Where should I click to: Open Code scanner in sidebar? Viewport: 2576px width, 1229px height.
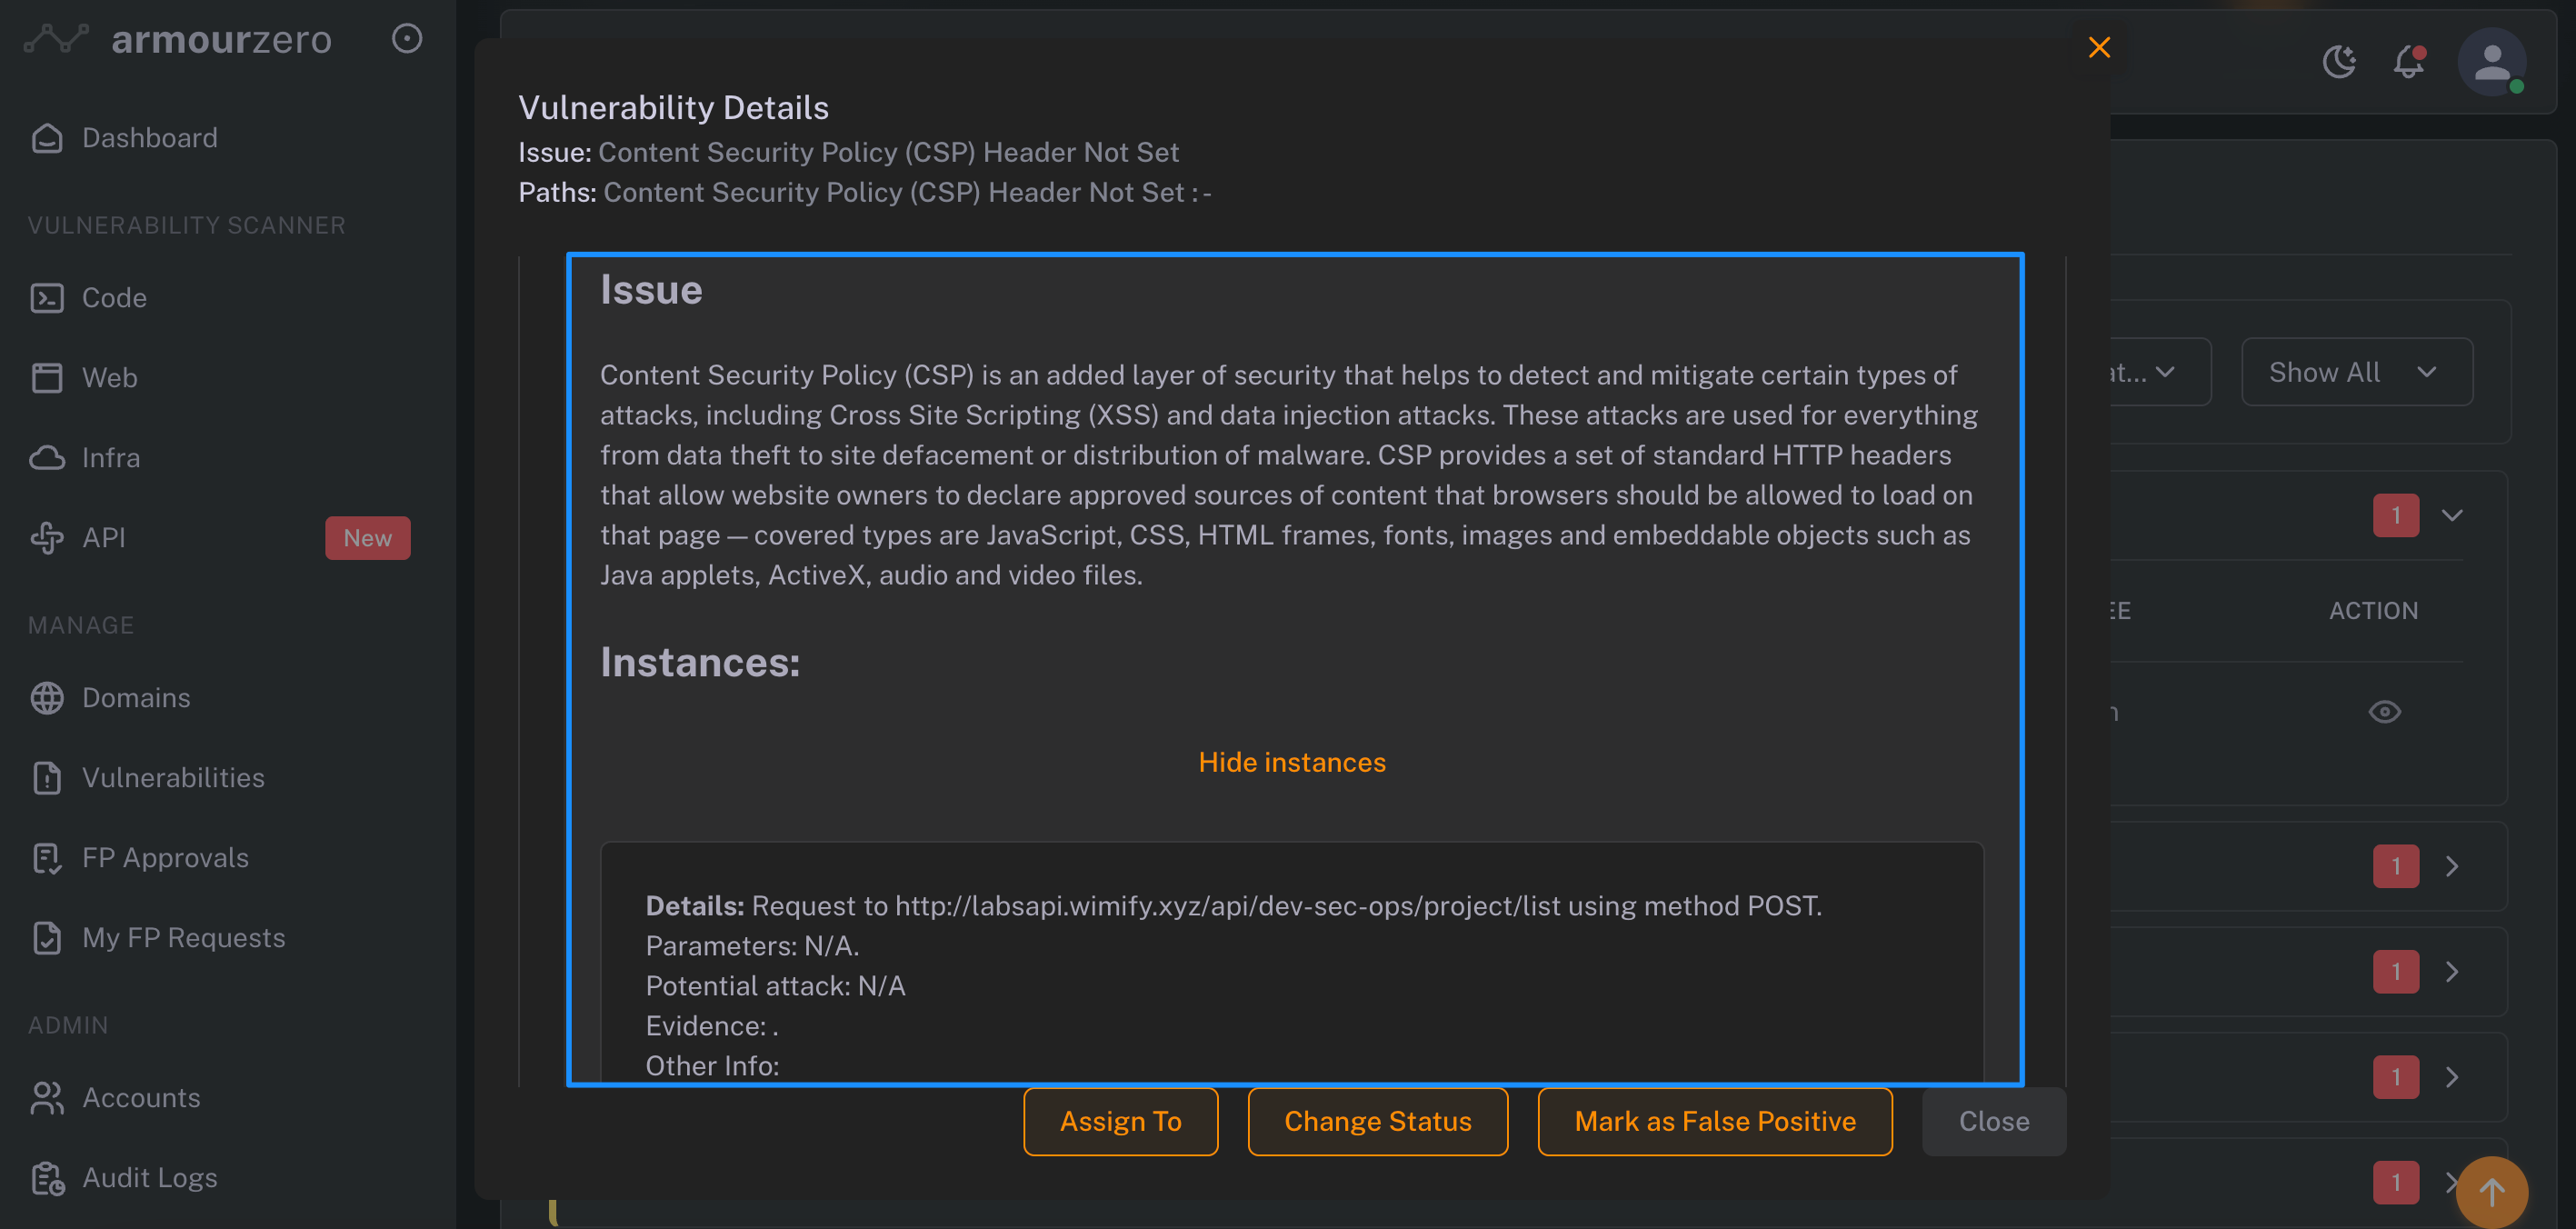[114, 298]
